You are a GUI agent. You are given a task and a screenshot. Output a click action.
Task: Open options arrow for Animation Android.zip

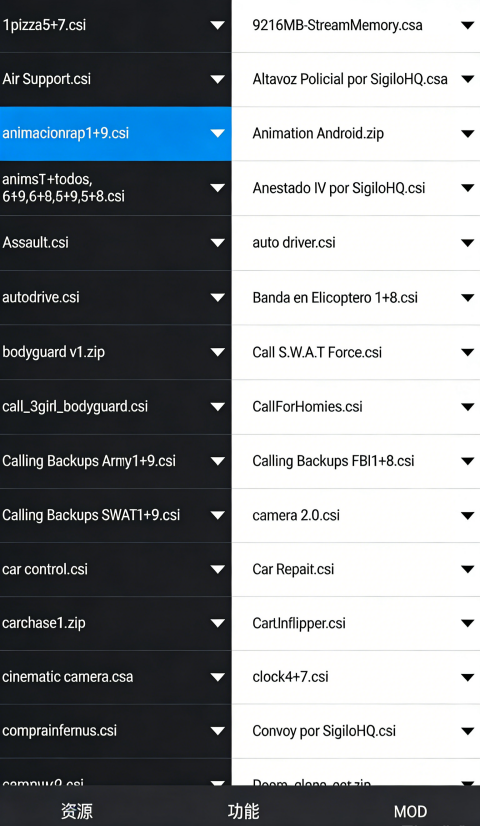[x=467, y=134]
